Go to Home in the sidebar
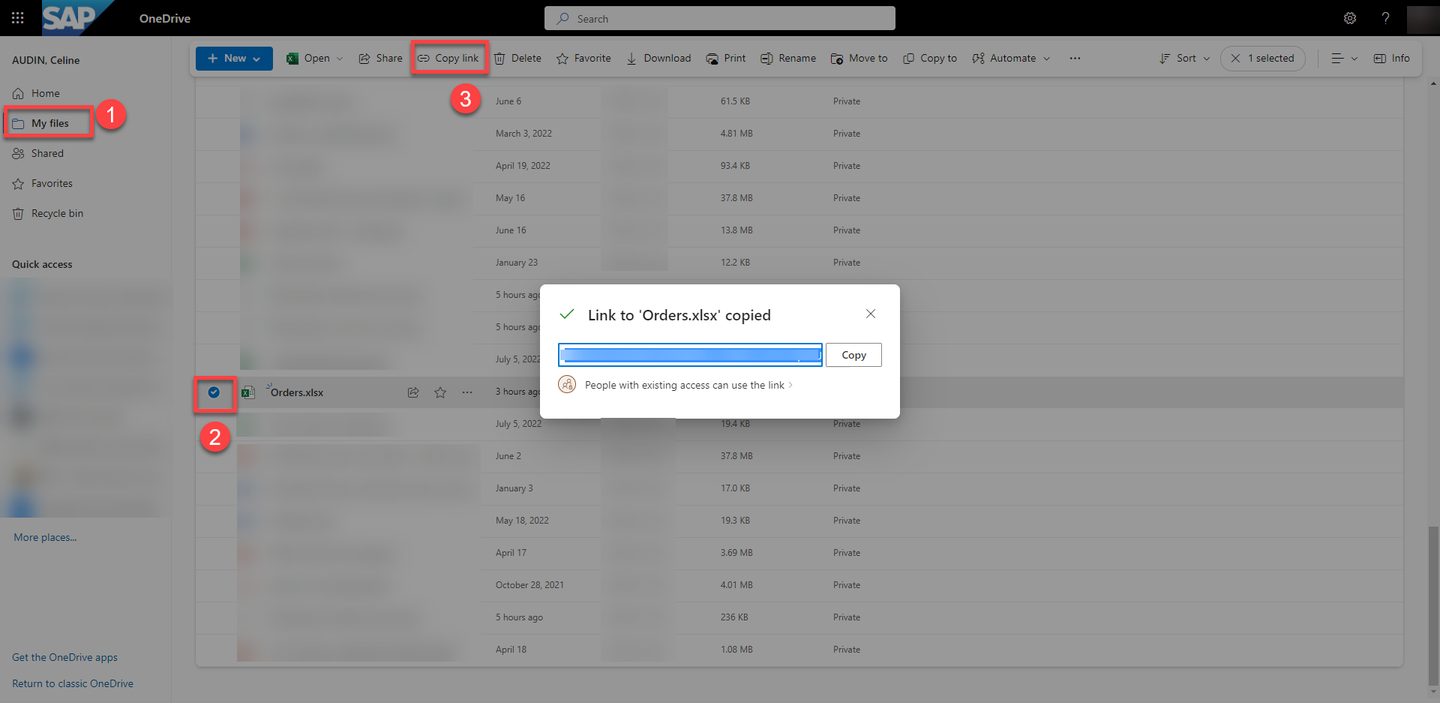The width and height of the screenshot is (1440, 703). (x=36, y=93)
